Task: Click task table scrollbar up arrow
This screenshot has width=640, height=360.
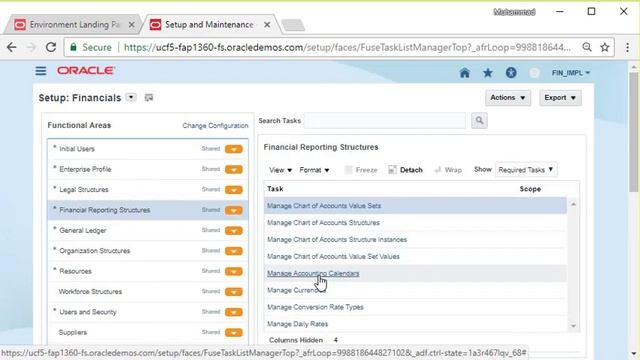Action: (573, 204)
